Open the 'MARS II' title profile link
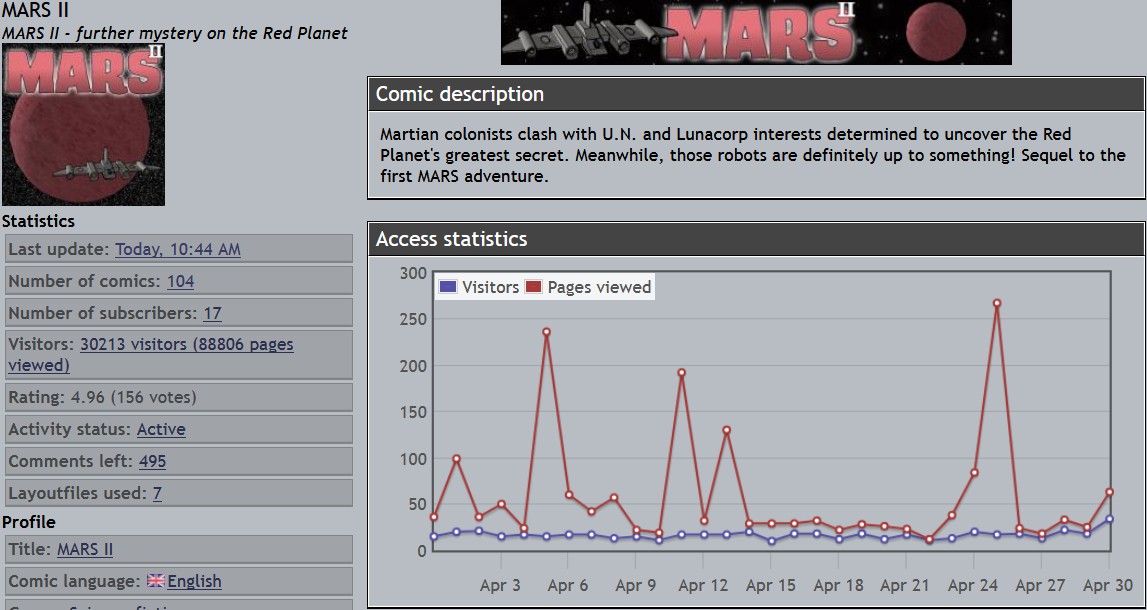Viewport: 1147px width, 610px height. [85, 549]
